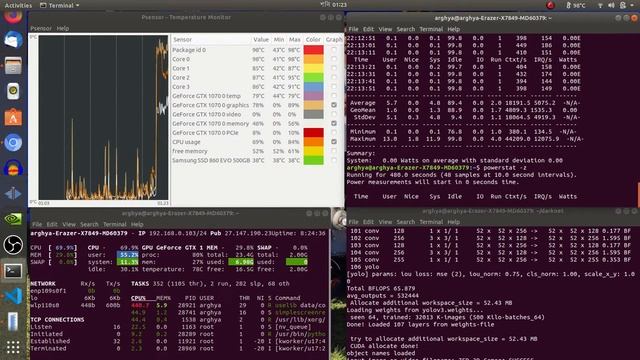Viewport: 640px width, 360px height.
Task: Open the network indicator in top bar
Action: pos(600,5)
